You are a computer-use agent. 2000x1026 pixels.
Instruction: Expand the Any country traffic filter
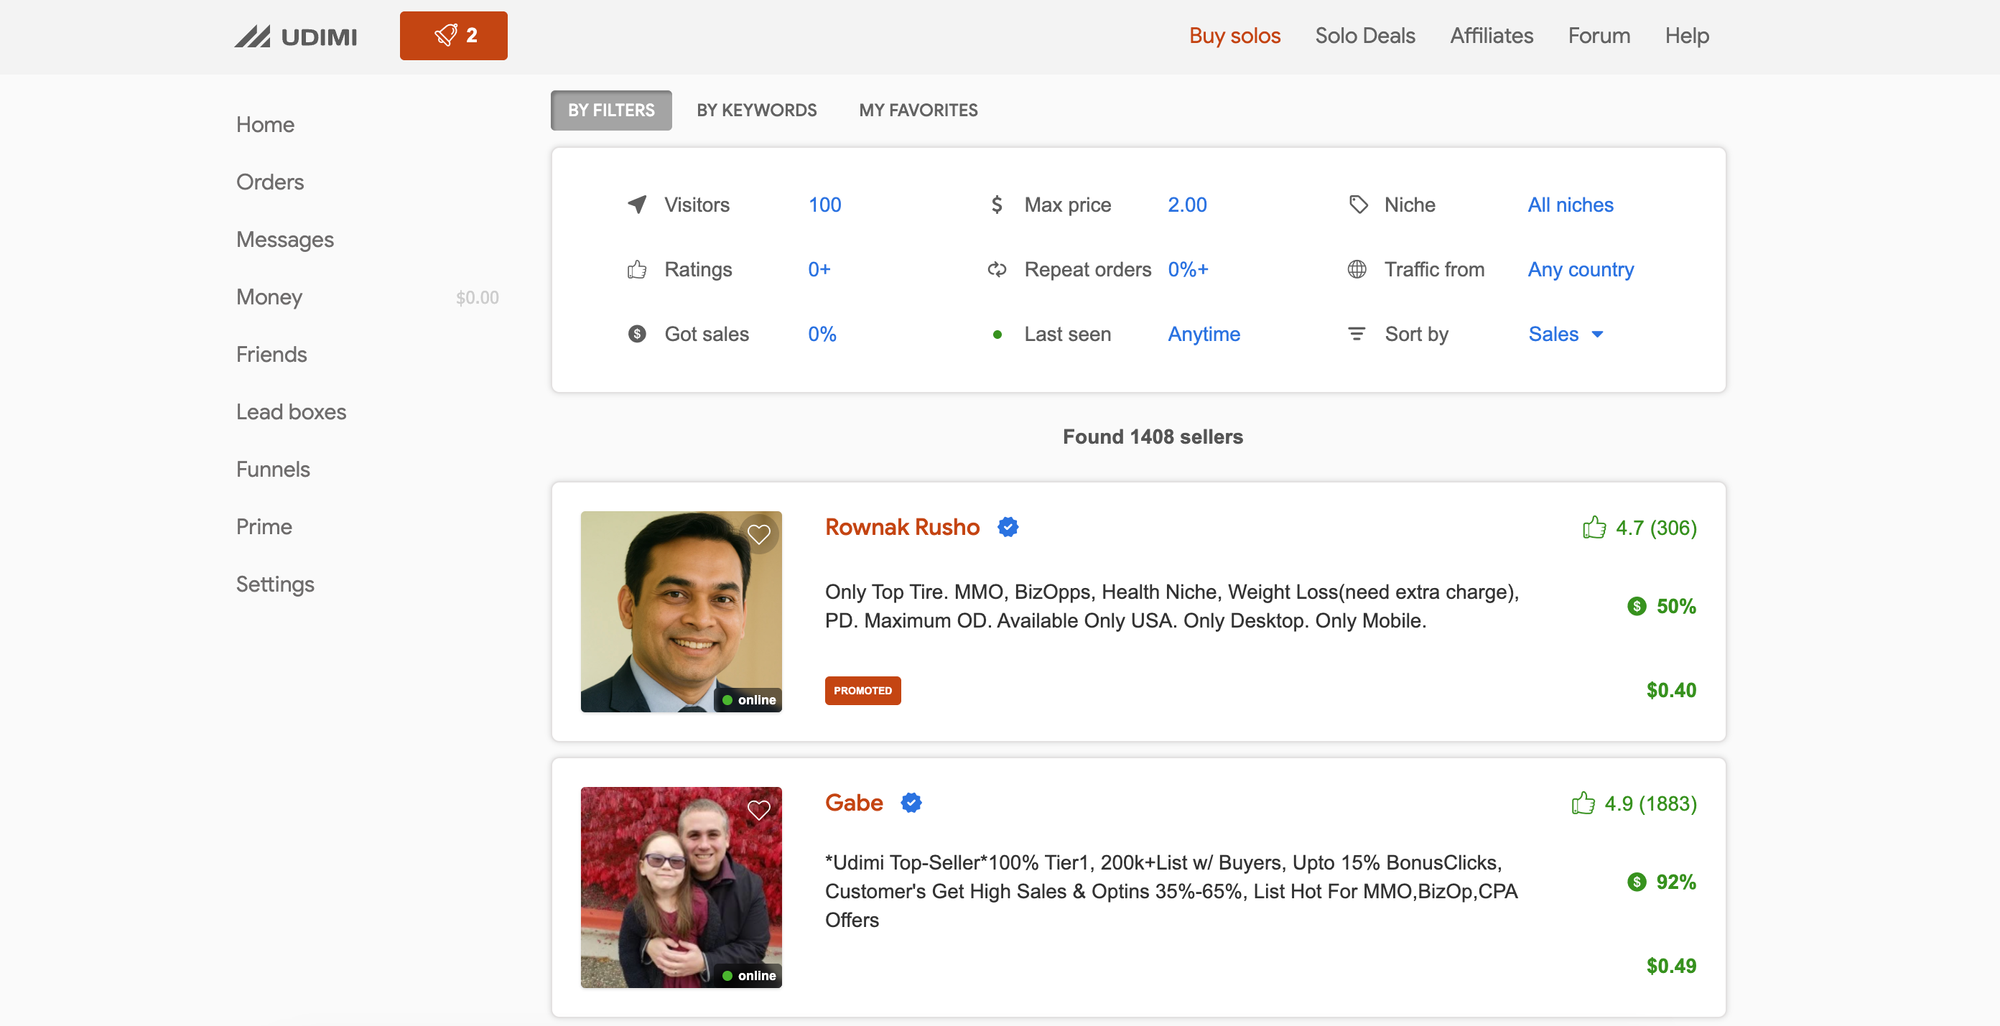tap(1580, 270)
